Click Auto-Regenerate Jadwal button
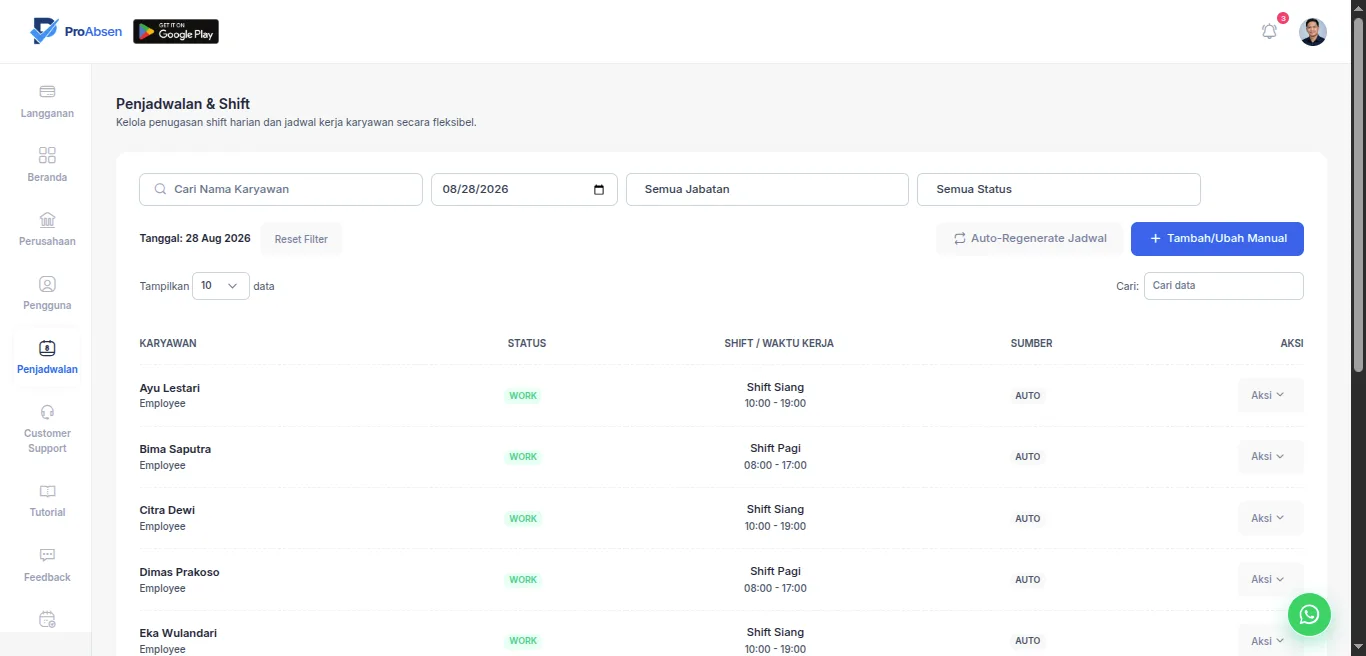The height and width of the screenshot is (656, 1366). (x=1030, y=239)
